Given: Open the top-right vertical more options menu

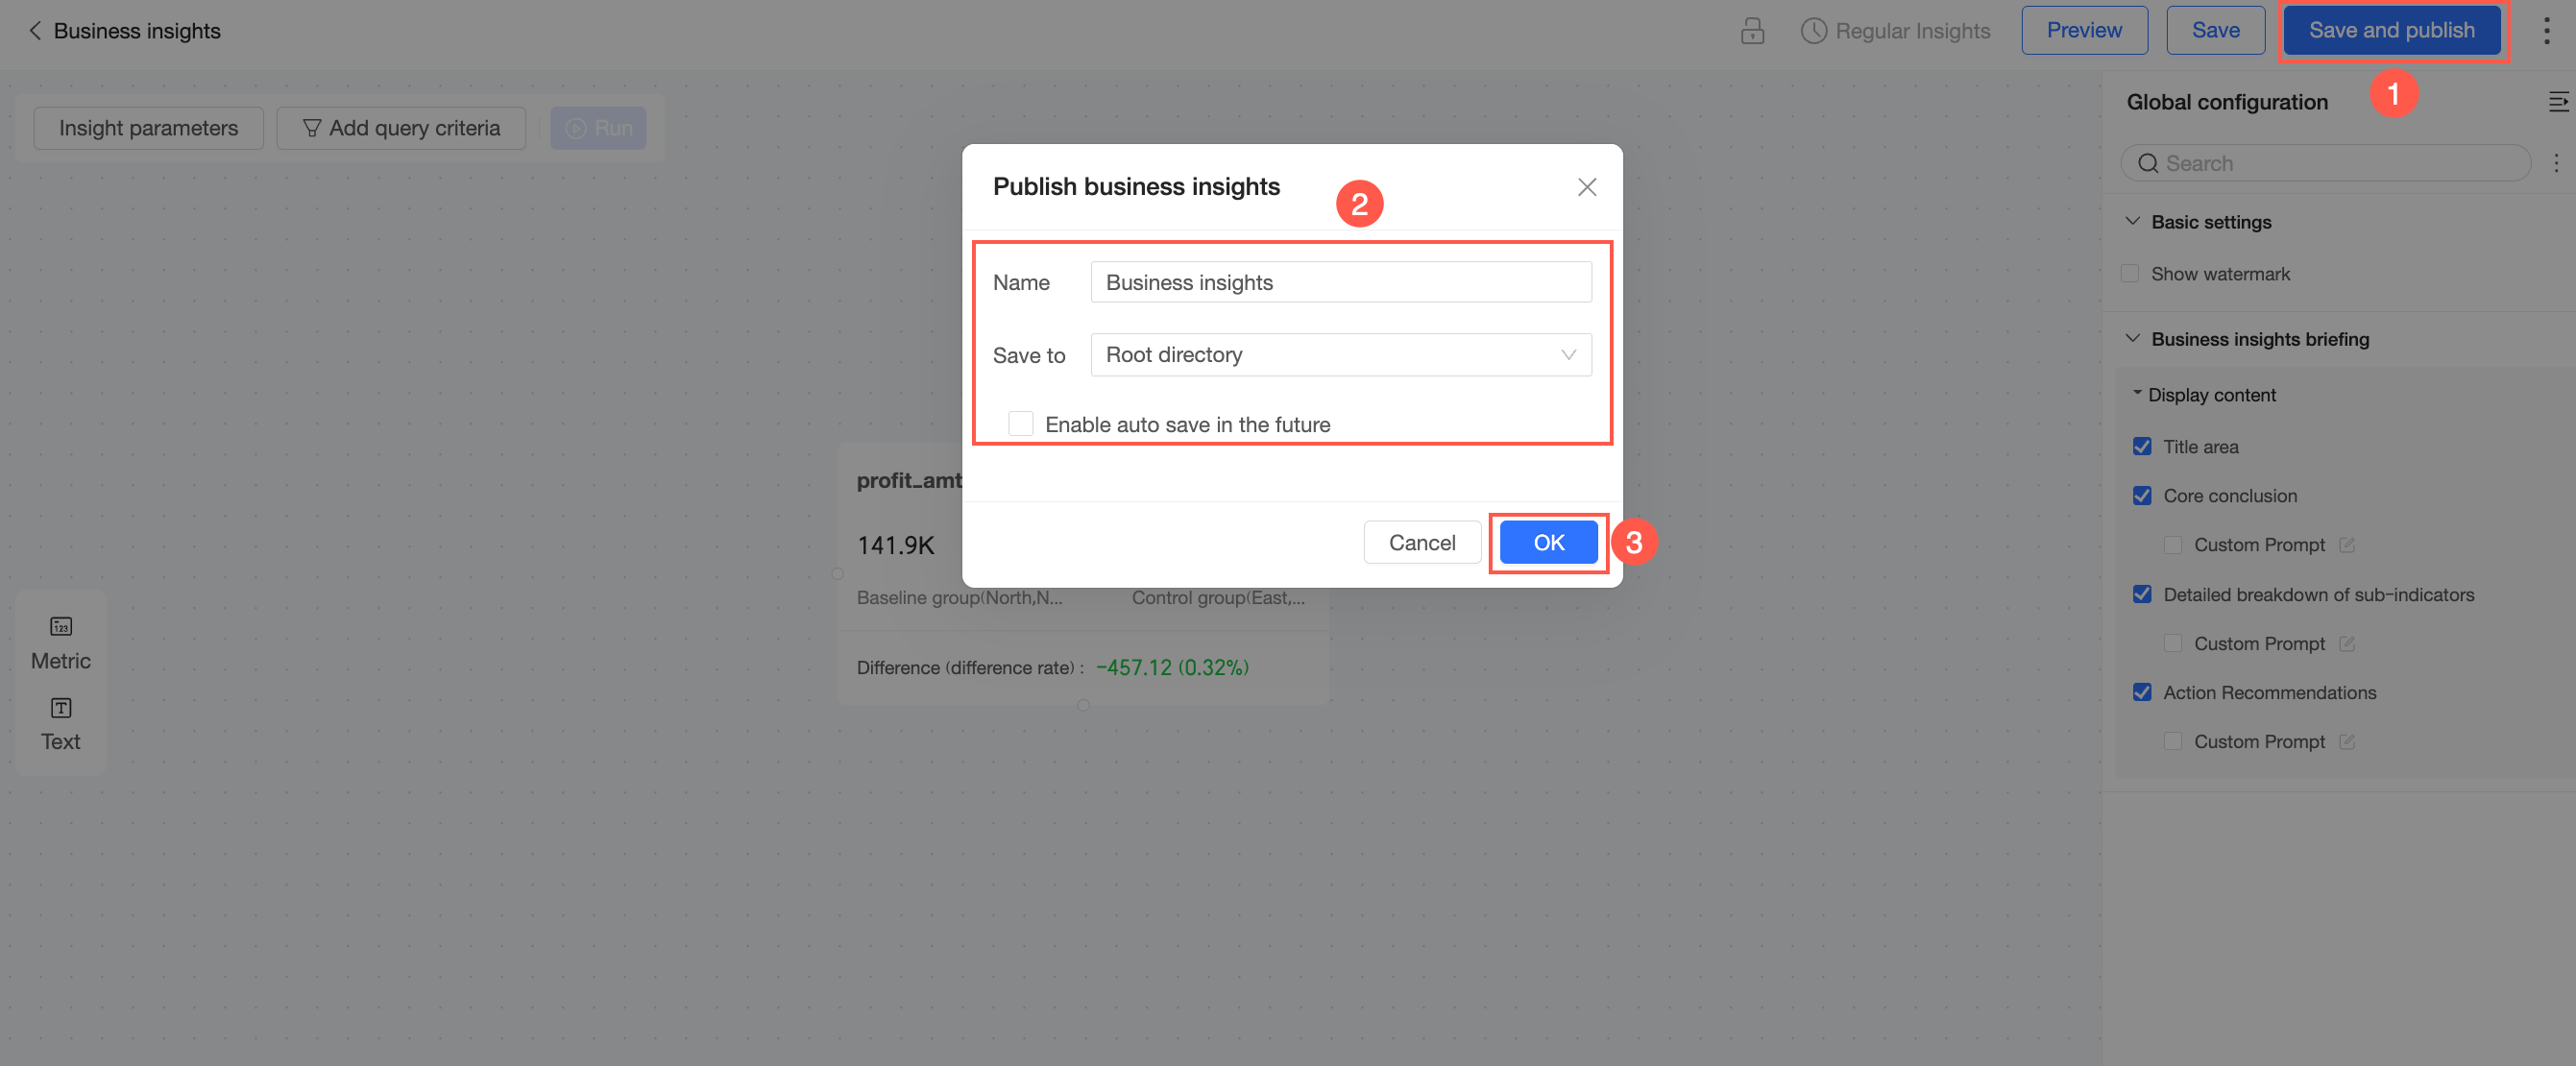Looking at the screenshot, I should (2546, 31).
